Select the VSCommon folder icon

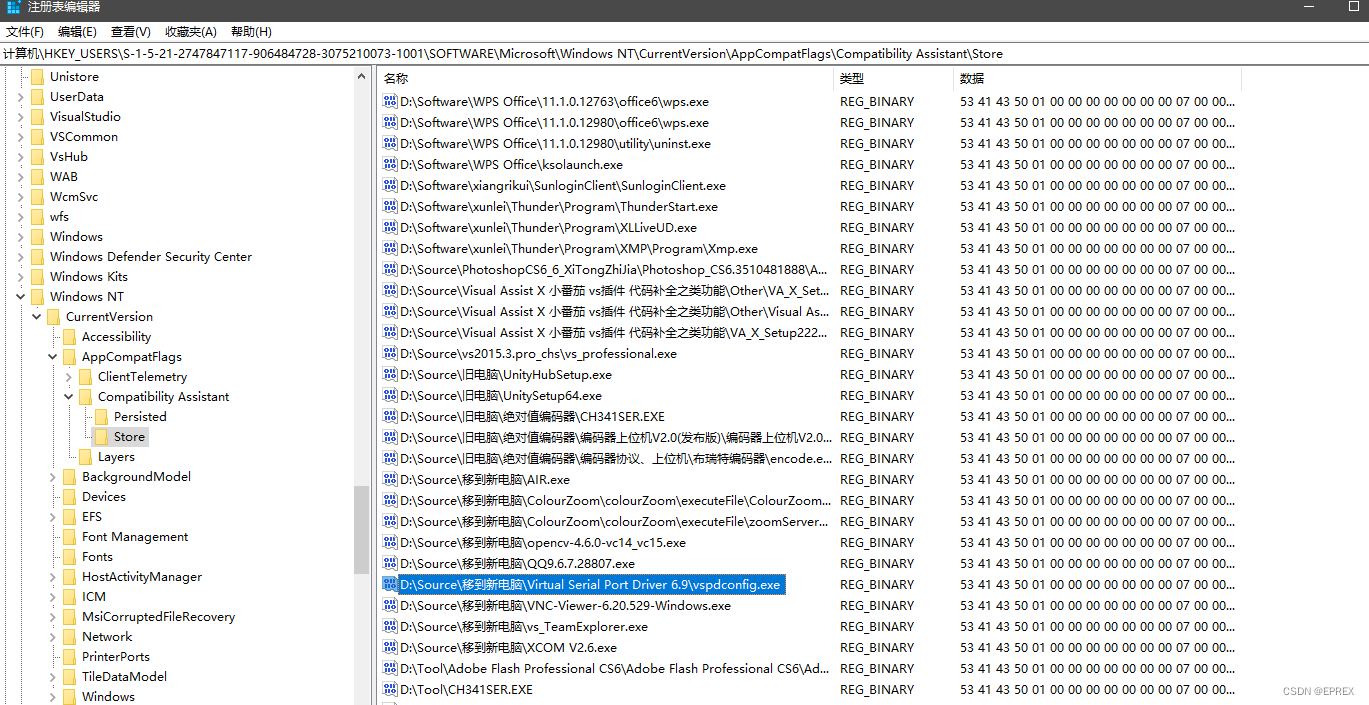tap(37, 137)
